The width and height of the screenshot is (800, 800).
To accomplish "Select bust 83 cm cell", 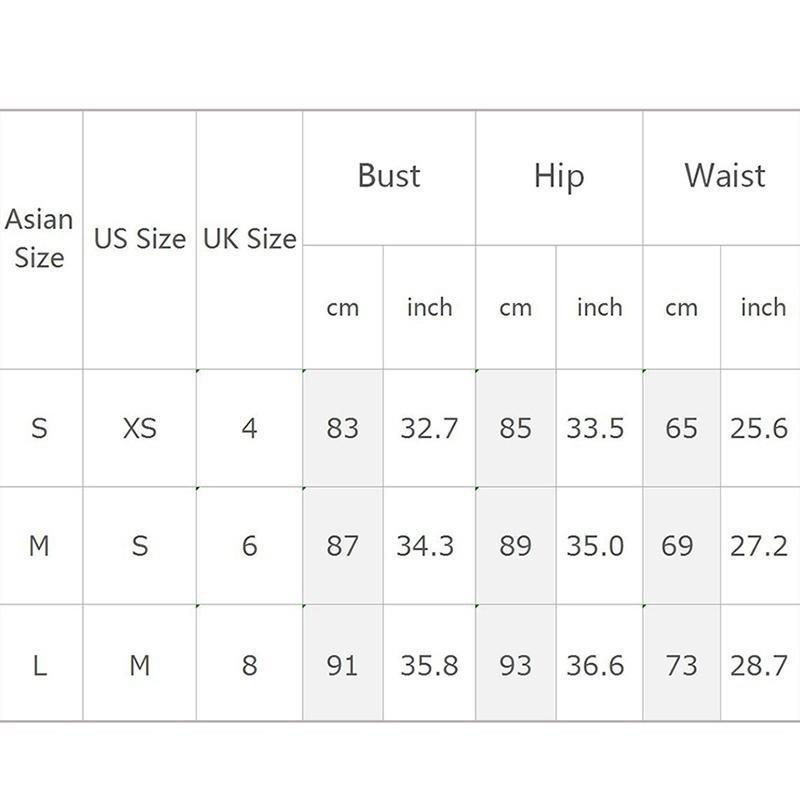I will [x=342, y=428].
